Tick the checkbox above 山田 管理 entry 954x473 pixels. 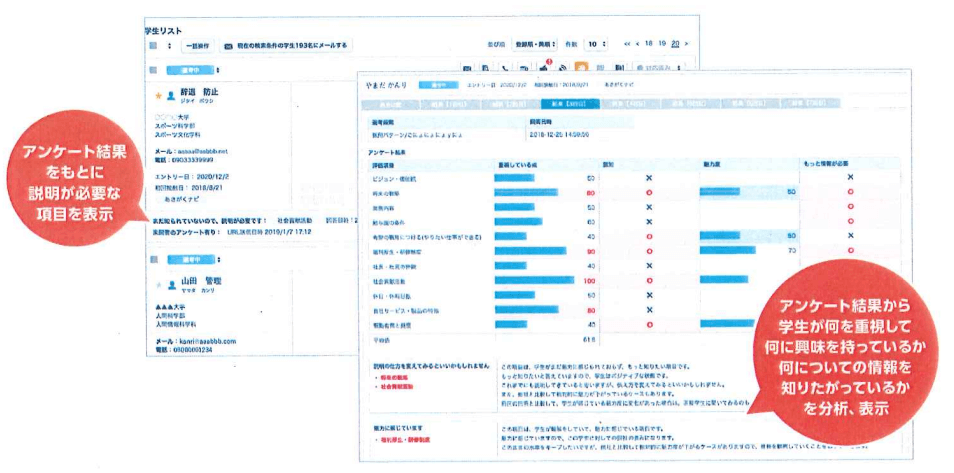click(153, 260)
